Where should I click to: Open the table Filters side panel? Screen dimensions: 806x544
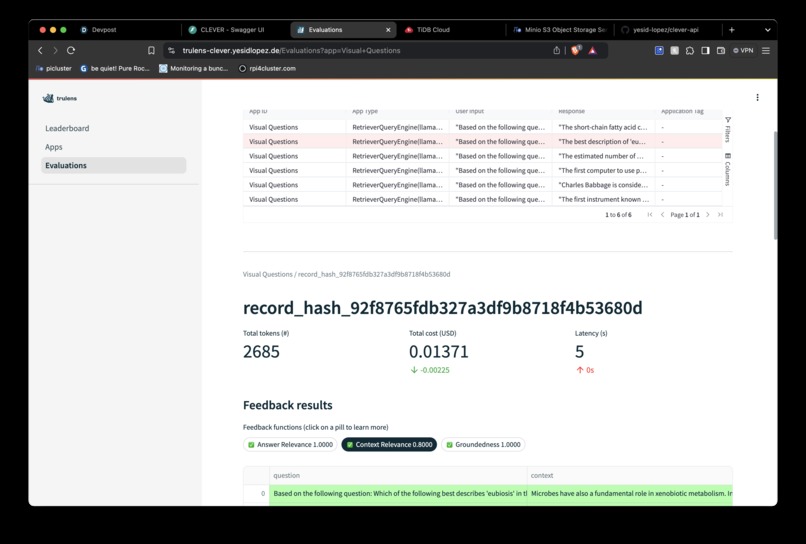tap(728, 130)
